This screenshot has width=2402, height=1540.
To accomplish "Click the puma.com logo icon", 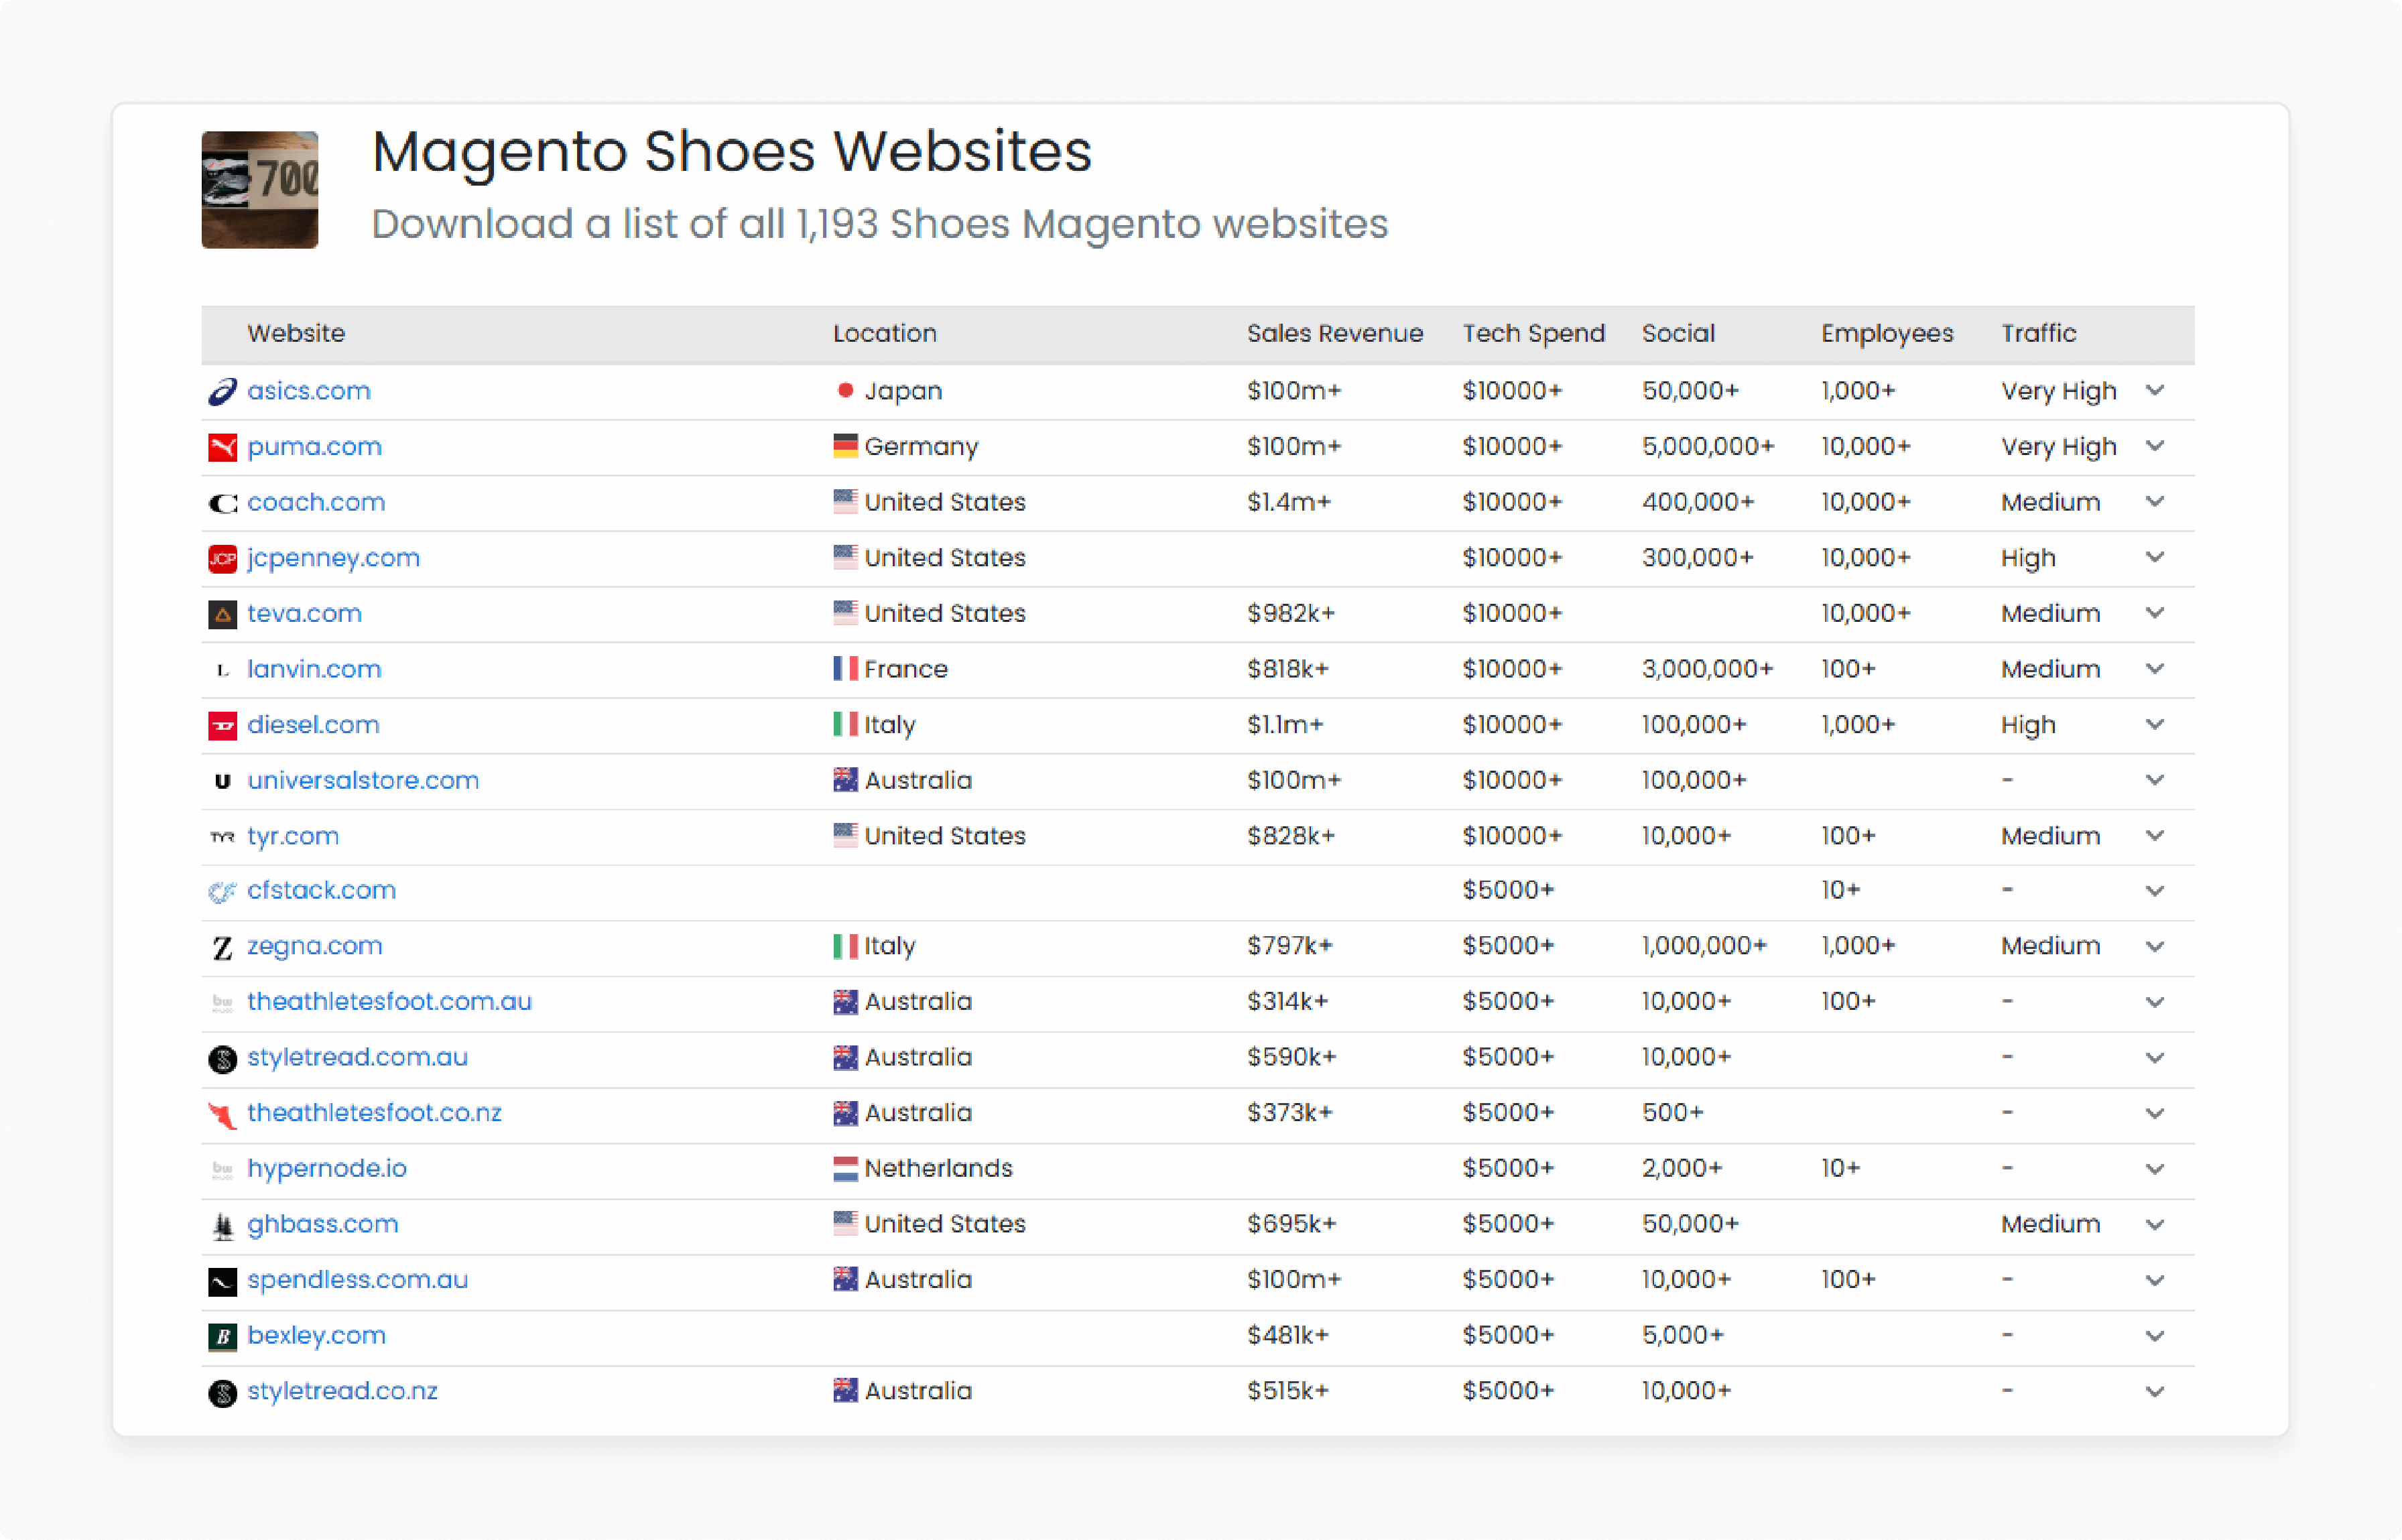I will pyautogui.click(x=222, y=447).
